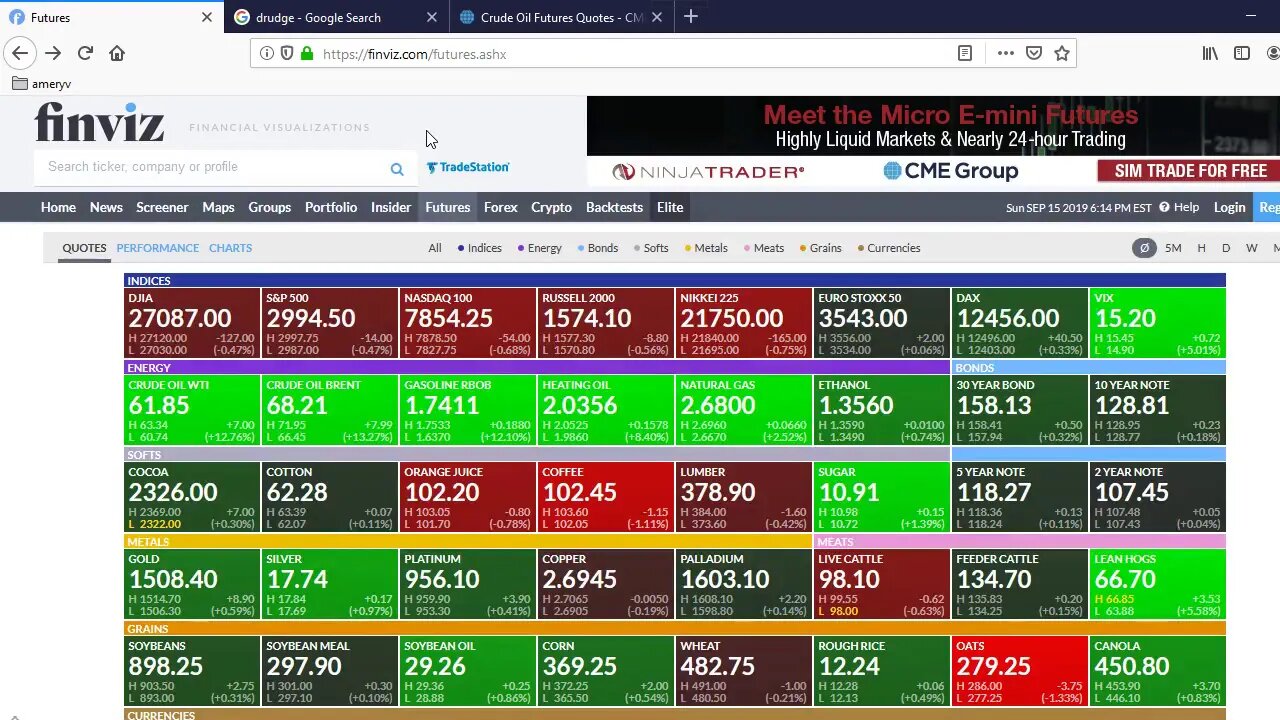Viewport: 1280px width, 720px height.
Task: Show site information icon in address bar
Action: coord(266,54)
